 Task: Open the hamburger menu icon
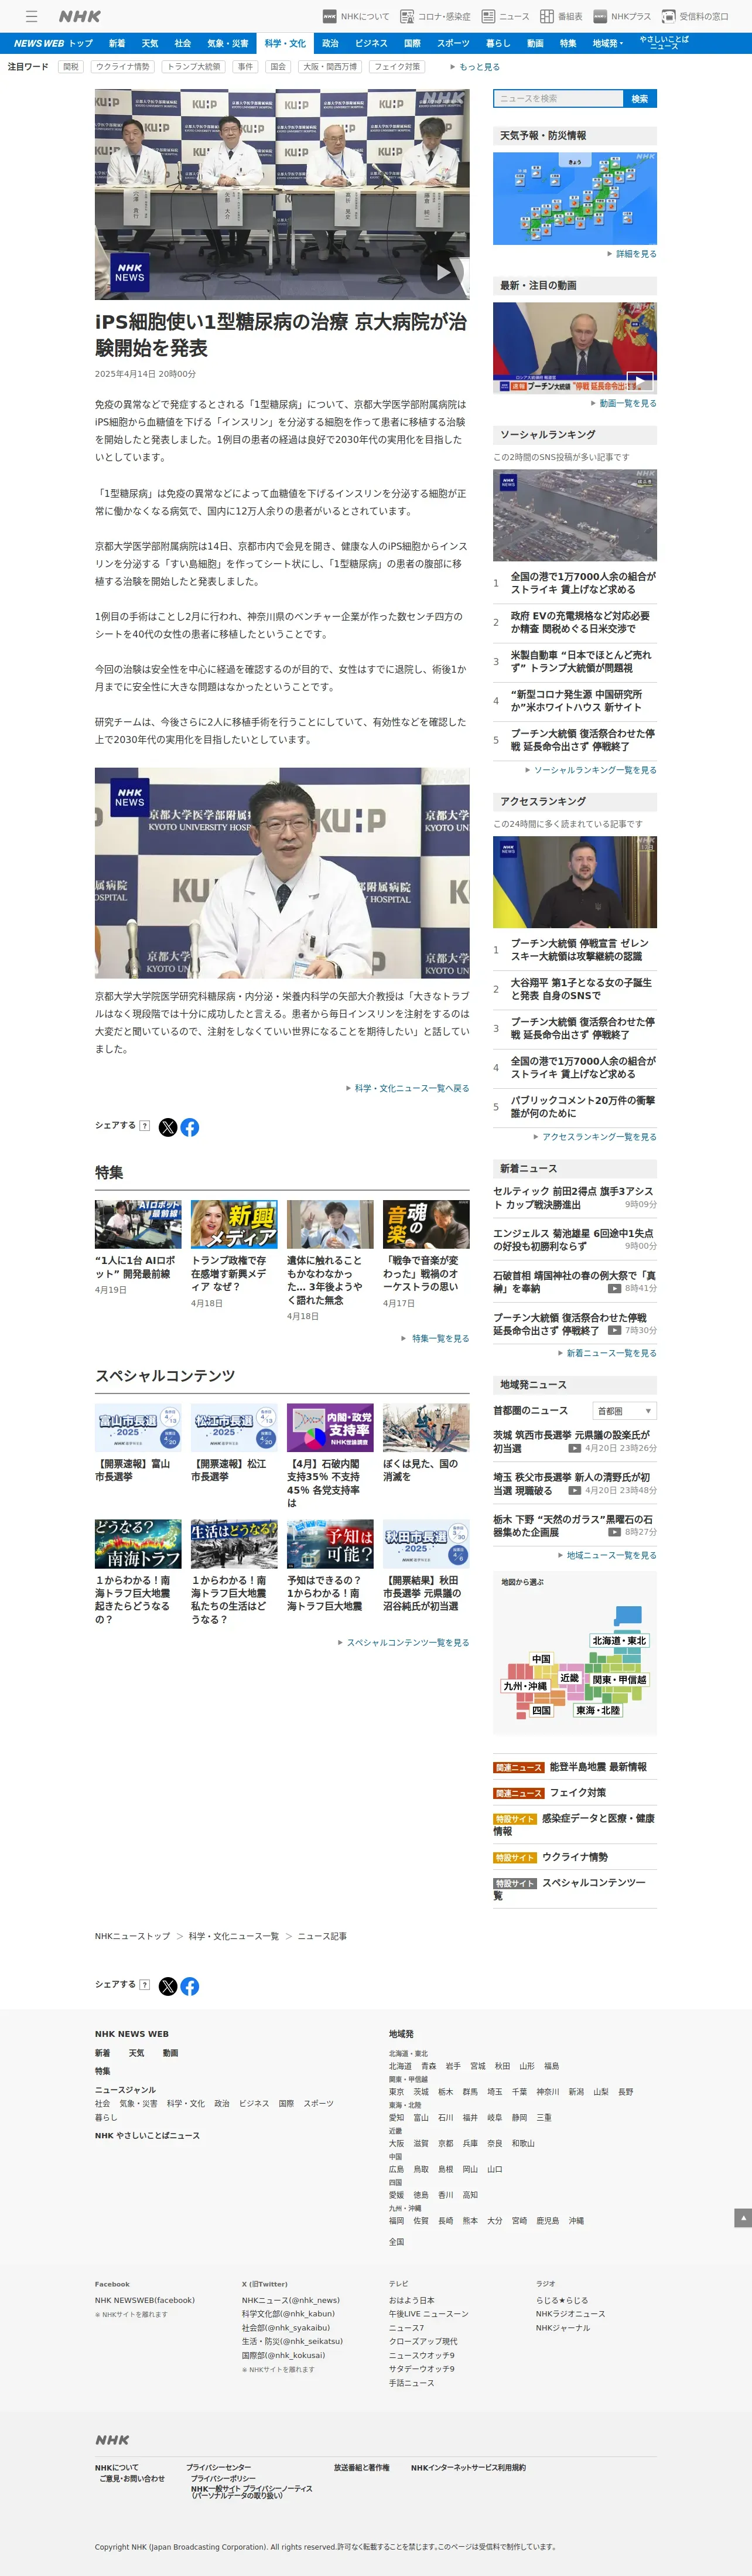click(x=32, y=16)
